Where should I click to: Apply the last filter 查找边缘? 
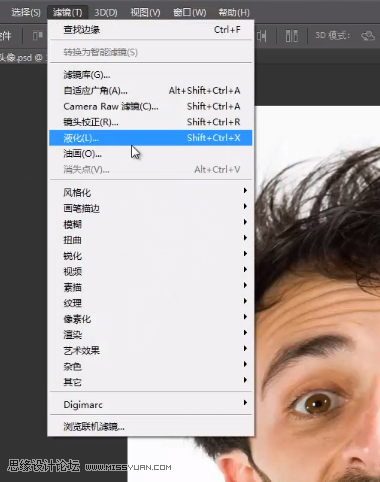(151, 30)
